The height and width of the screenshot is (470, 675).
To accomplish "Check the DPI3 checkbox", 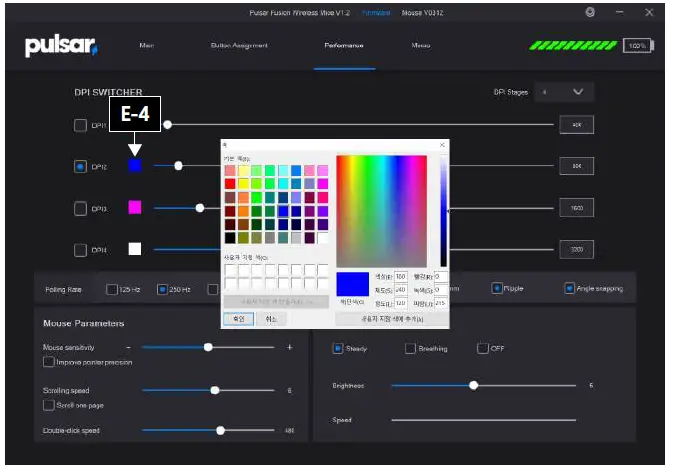I will [81, 209].
